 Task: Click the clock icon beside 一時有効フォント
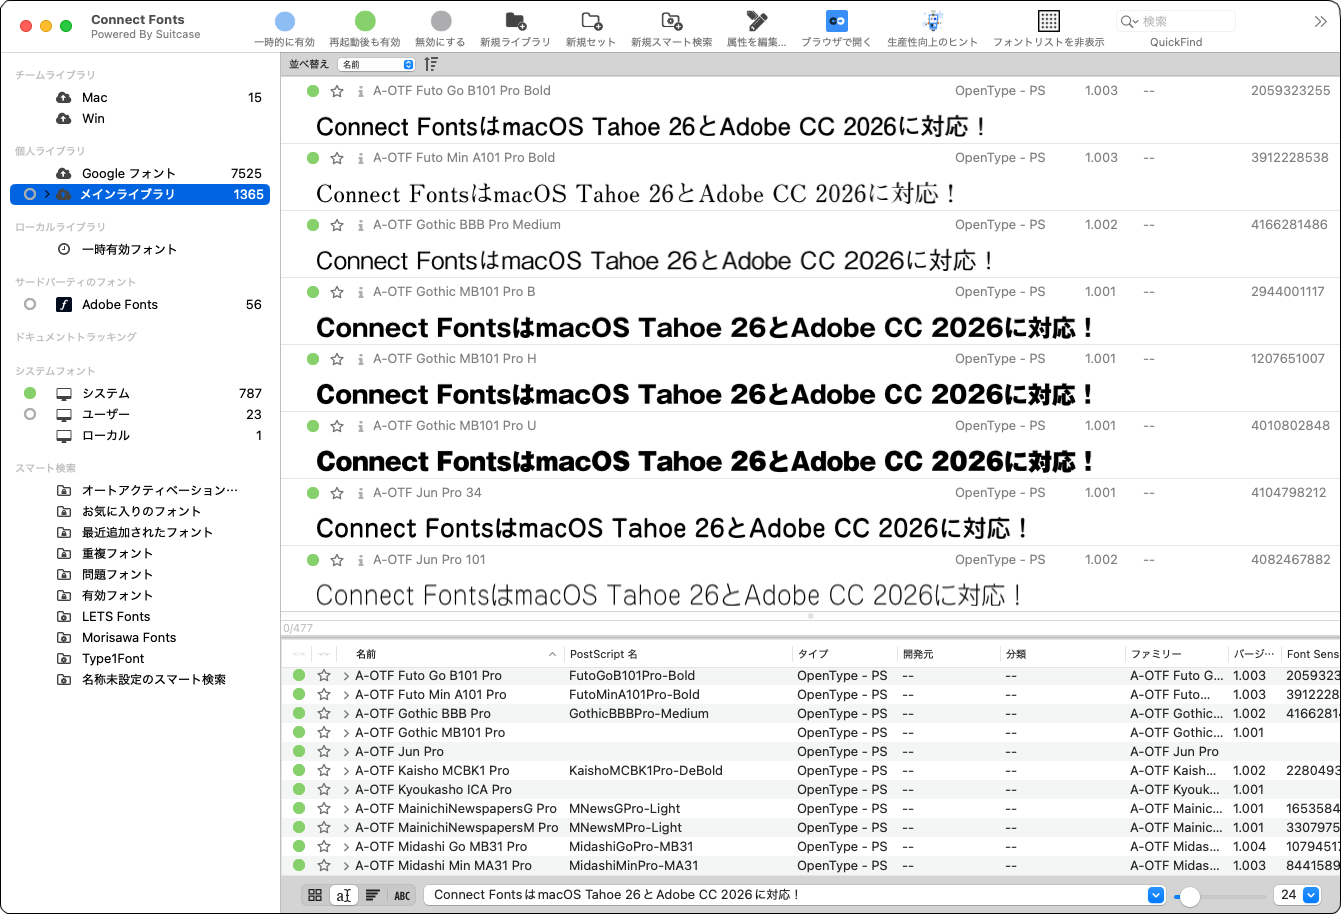64,250
